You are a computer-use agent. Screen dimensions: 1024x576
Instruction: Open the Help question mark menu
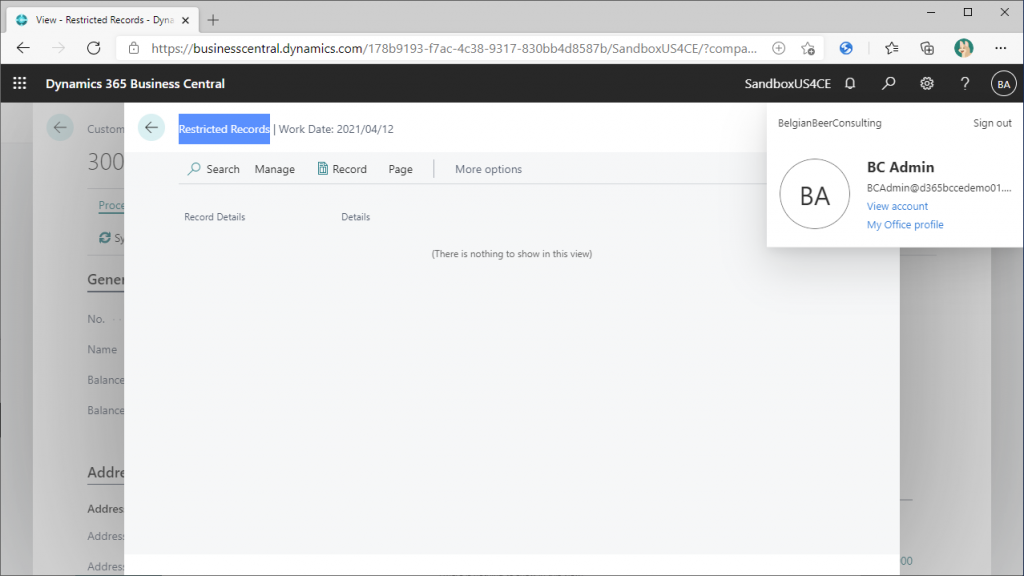pyautogui.click(x=965, y=84)
